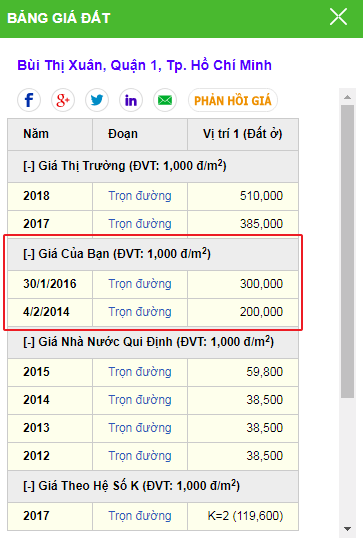The height and width of the screenshot is (544, 363).
Task: Click the 300,000 price value
Action: click(261, 284)
